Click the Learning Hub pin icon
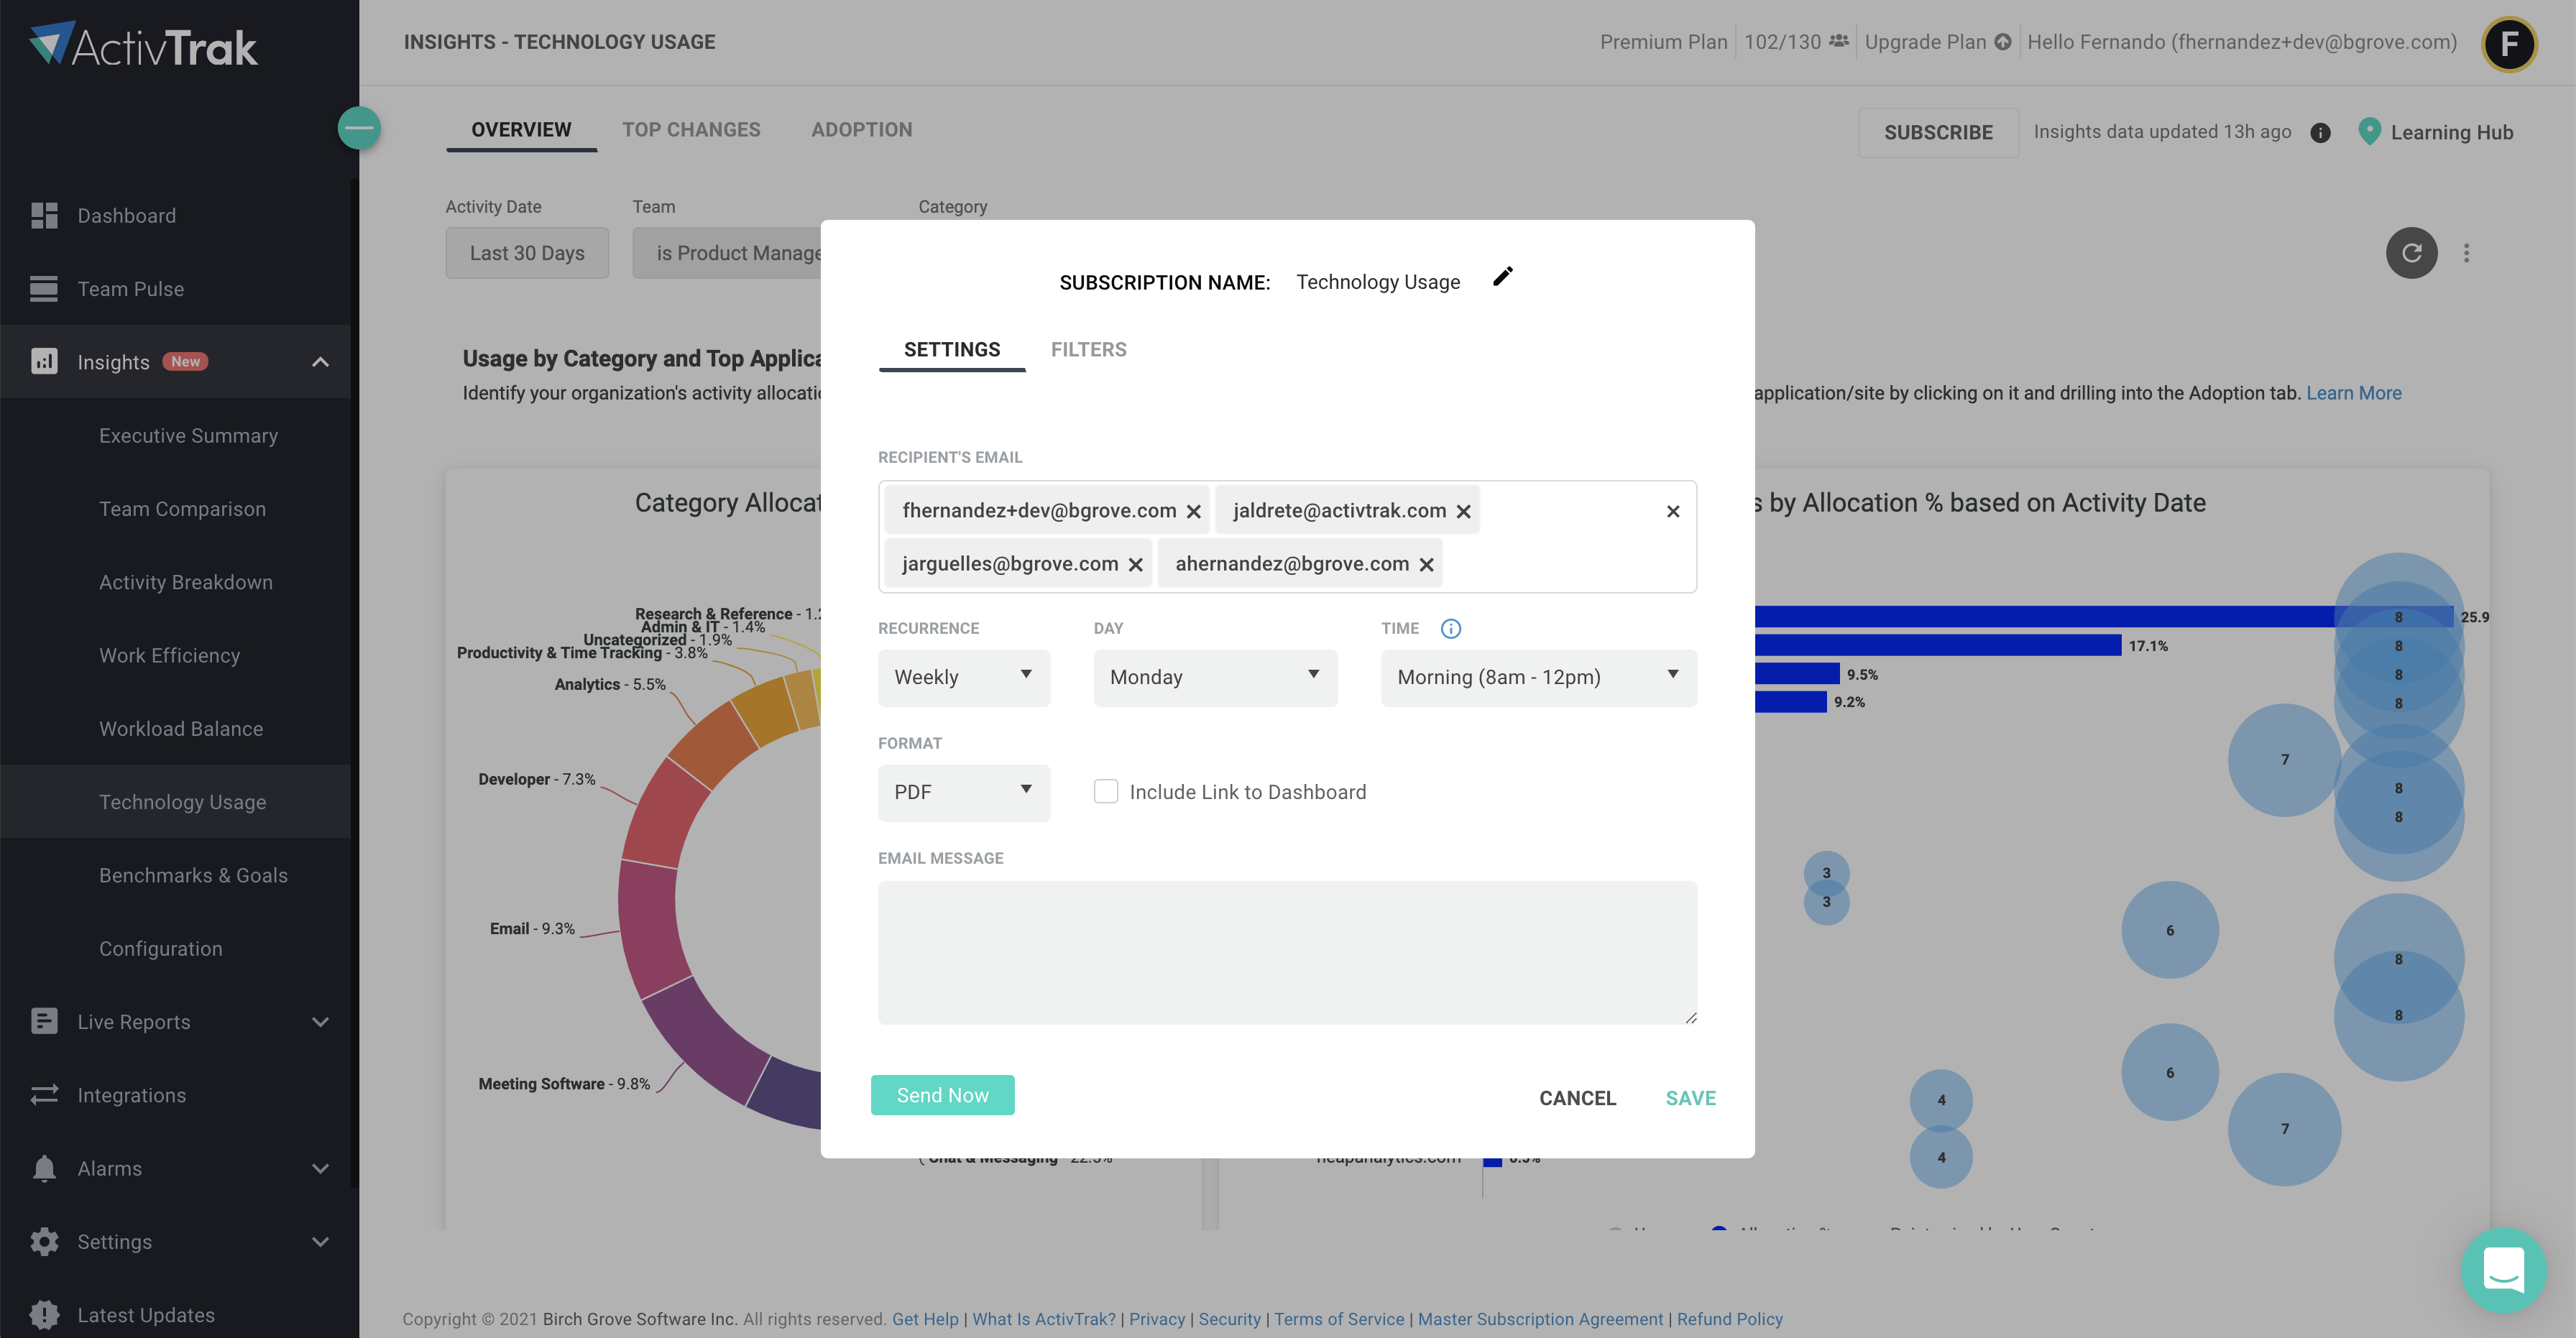The height and width of the screenshot is (1338, 2576). (2368, 132)
